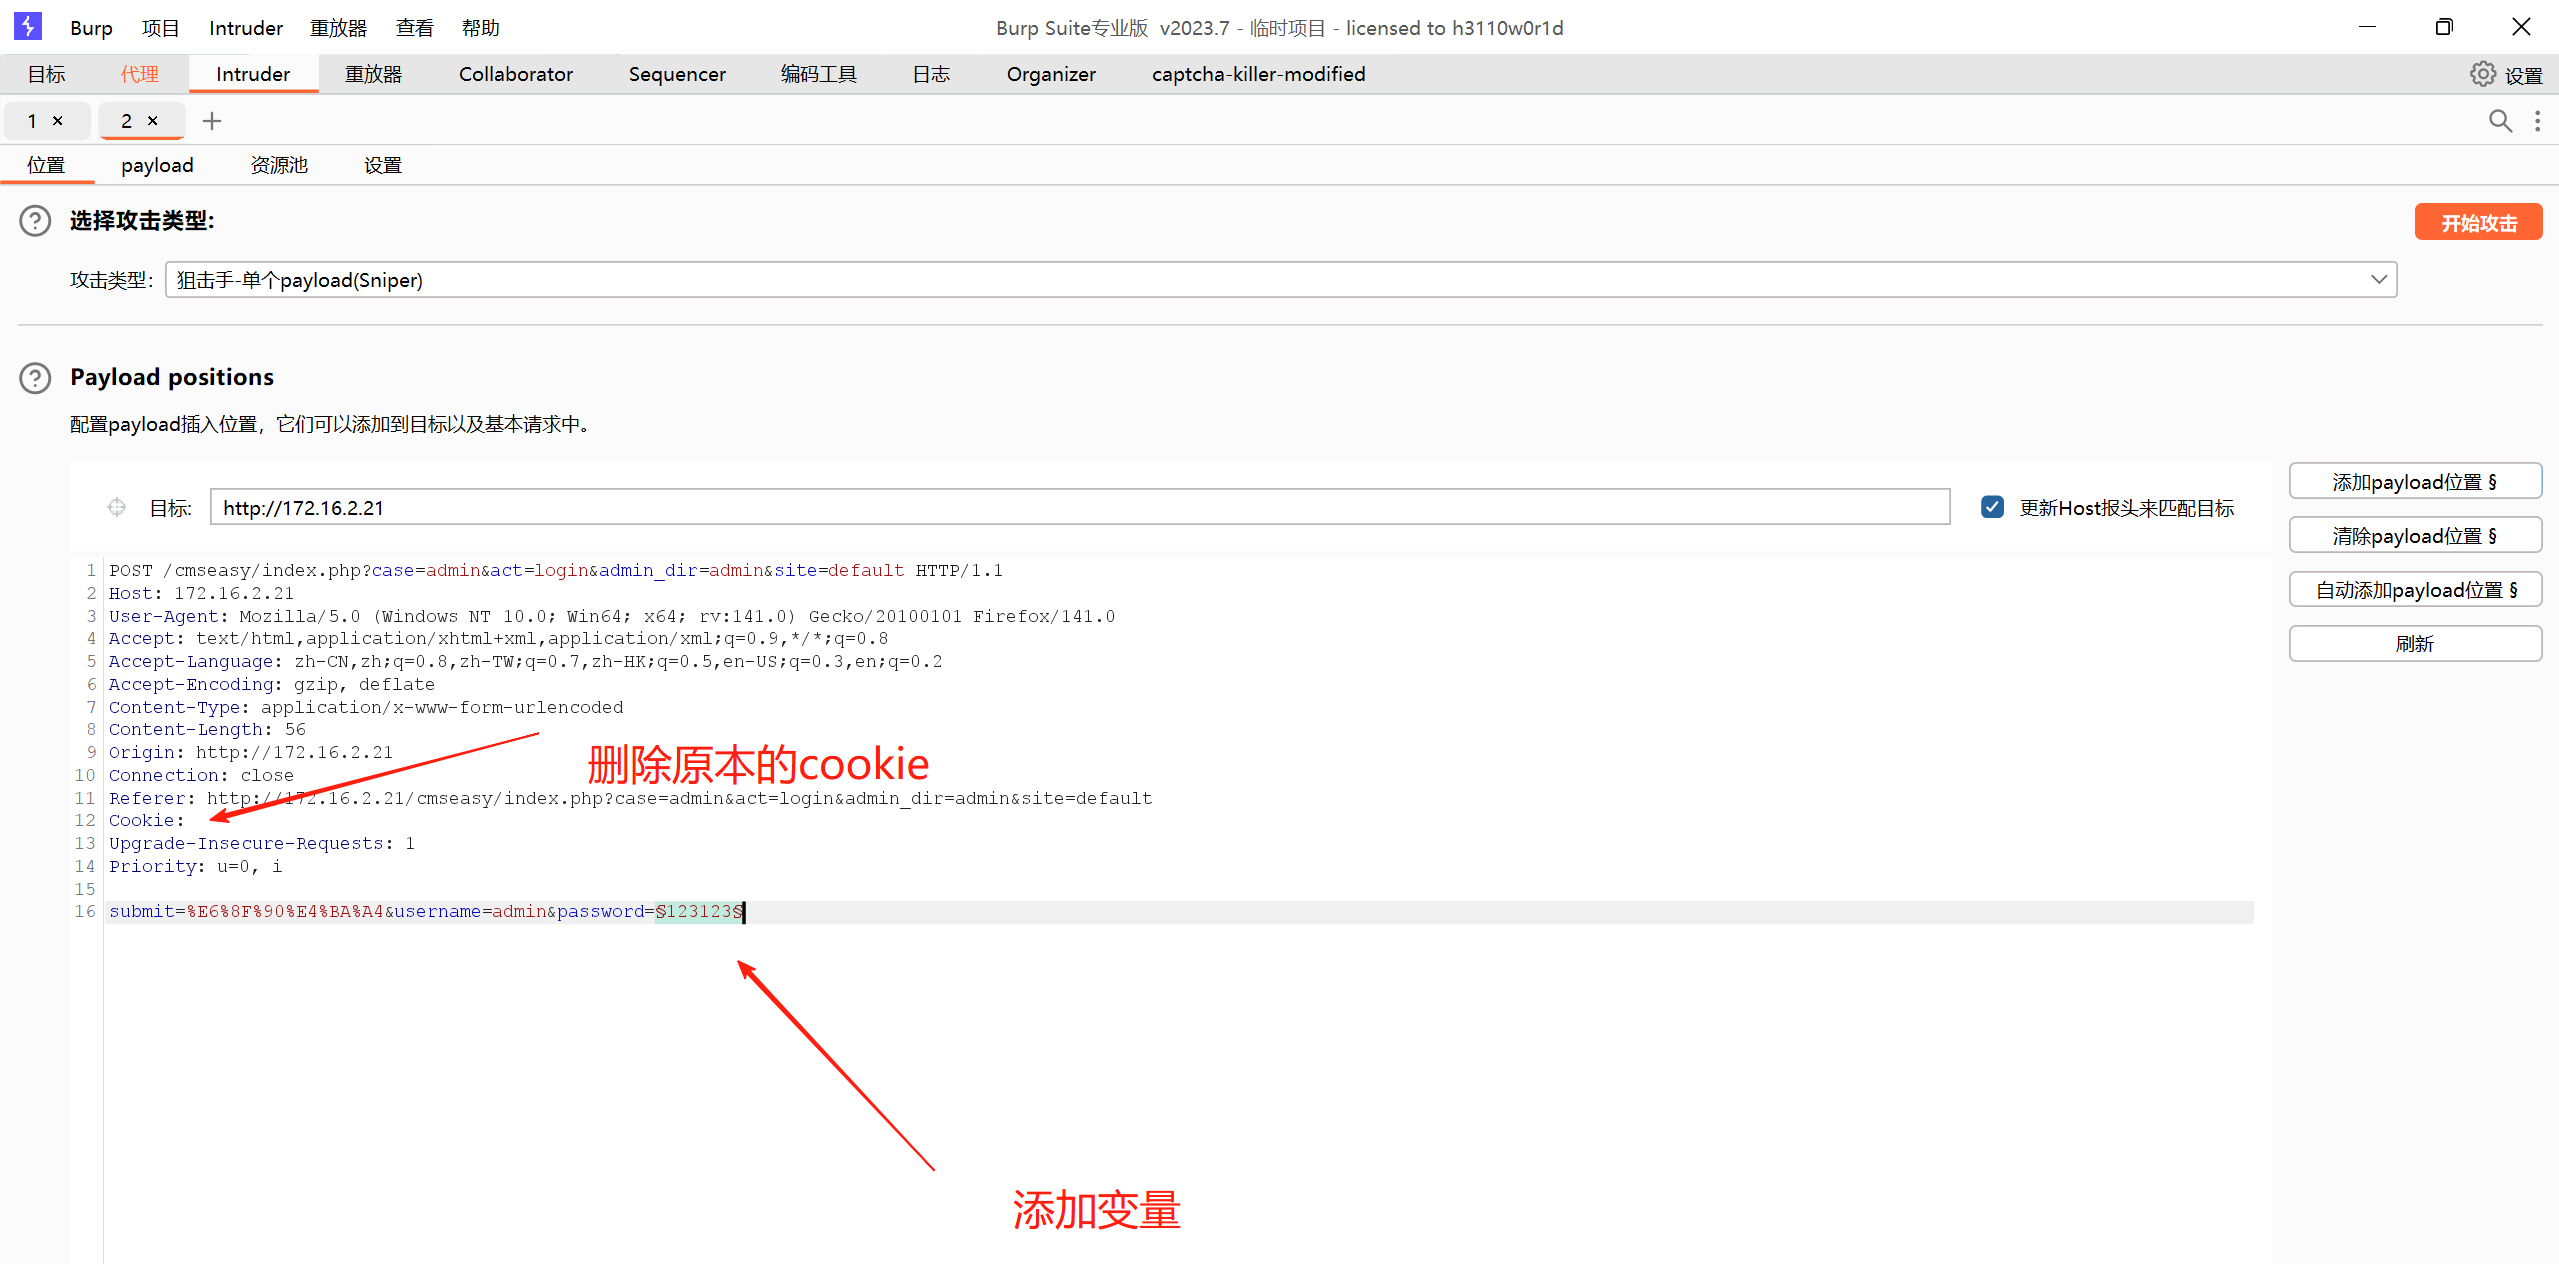Click the Accept-Encoding header line
2559x1264 pixels.
pyautogui.click(x=272, y=685)
